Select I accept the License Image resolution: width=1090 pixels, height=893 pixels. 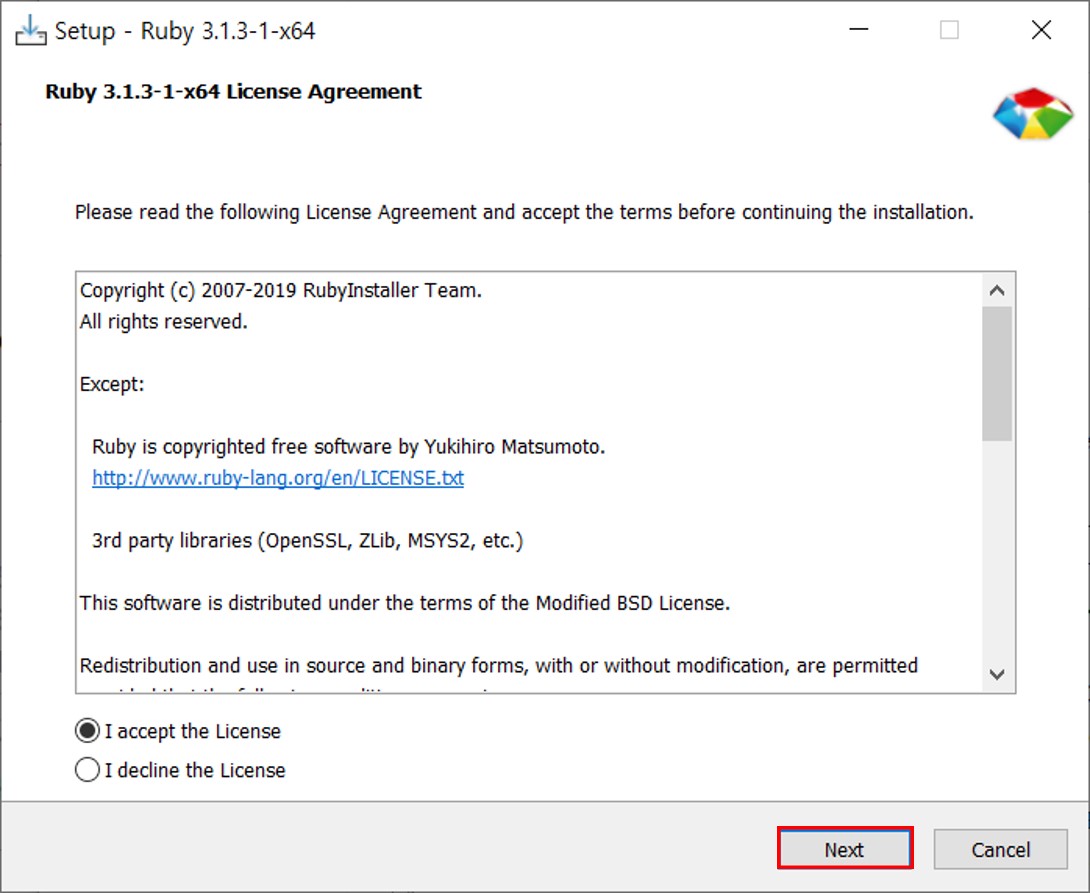178,731
